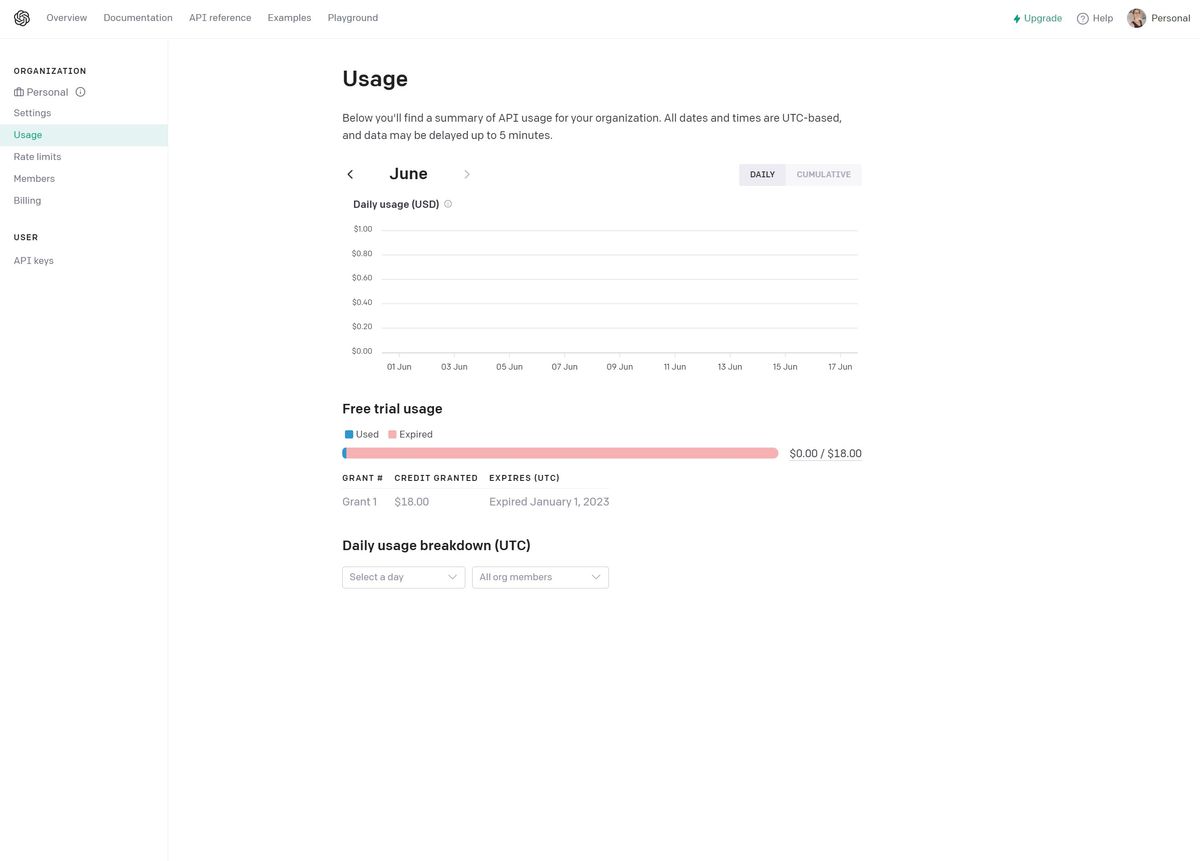Image resolution: width=1200 pixels, height=861 pixels.
Task: Click the free trial usage progress bar
Action: click(x=560, y=452)
